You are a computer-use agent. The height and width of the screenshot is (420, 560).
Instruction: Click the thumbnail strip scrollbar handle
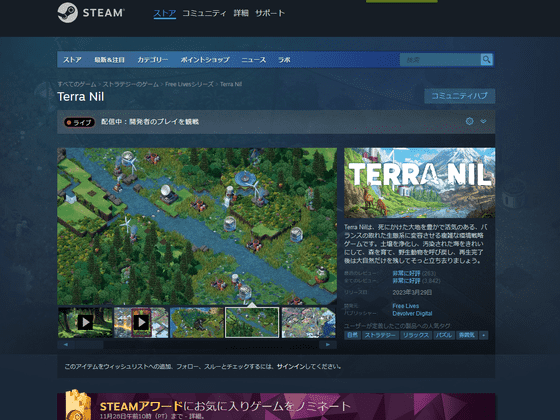pos(89,345)
